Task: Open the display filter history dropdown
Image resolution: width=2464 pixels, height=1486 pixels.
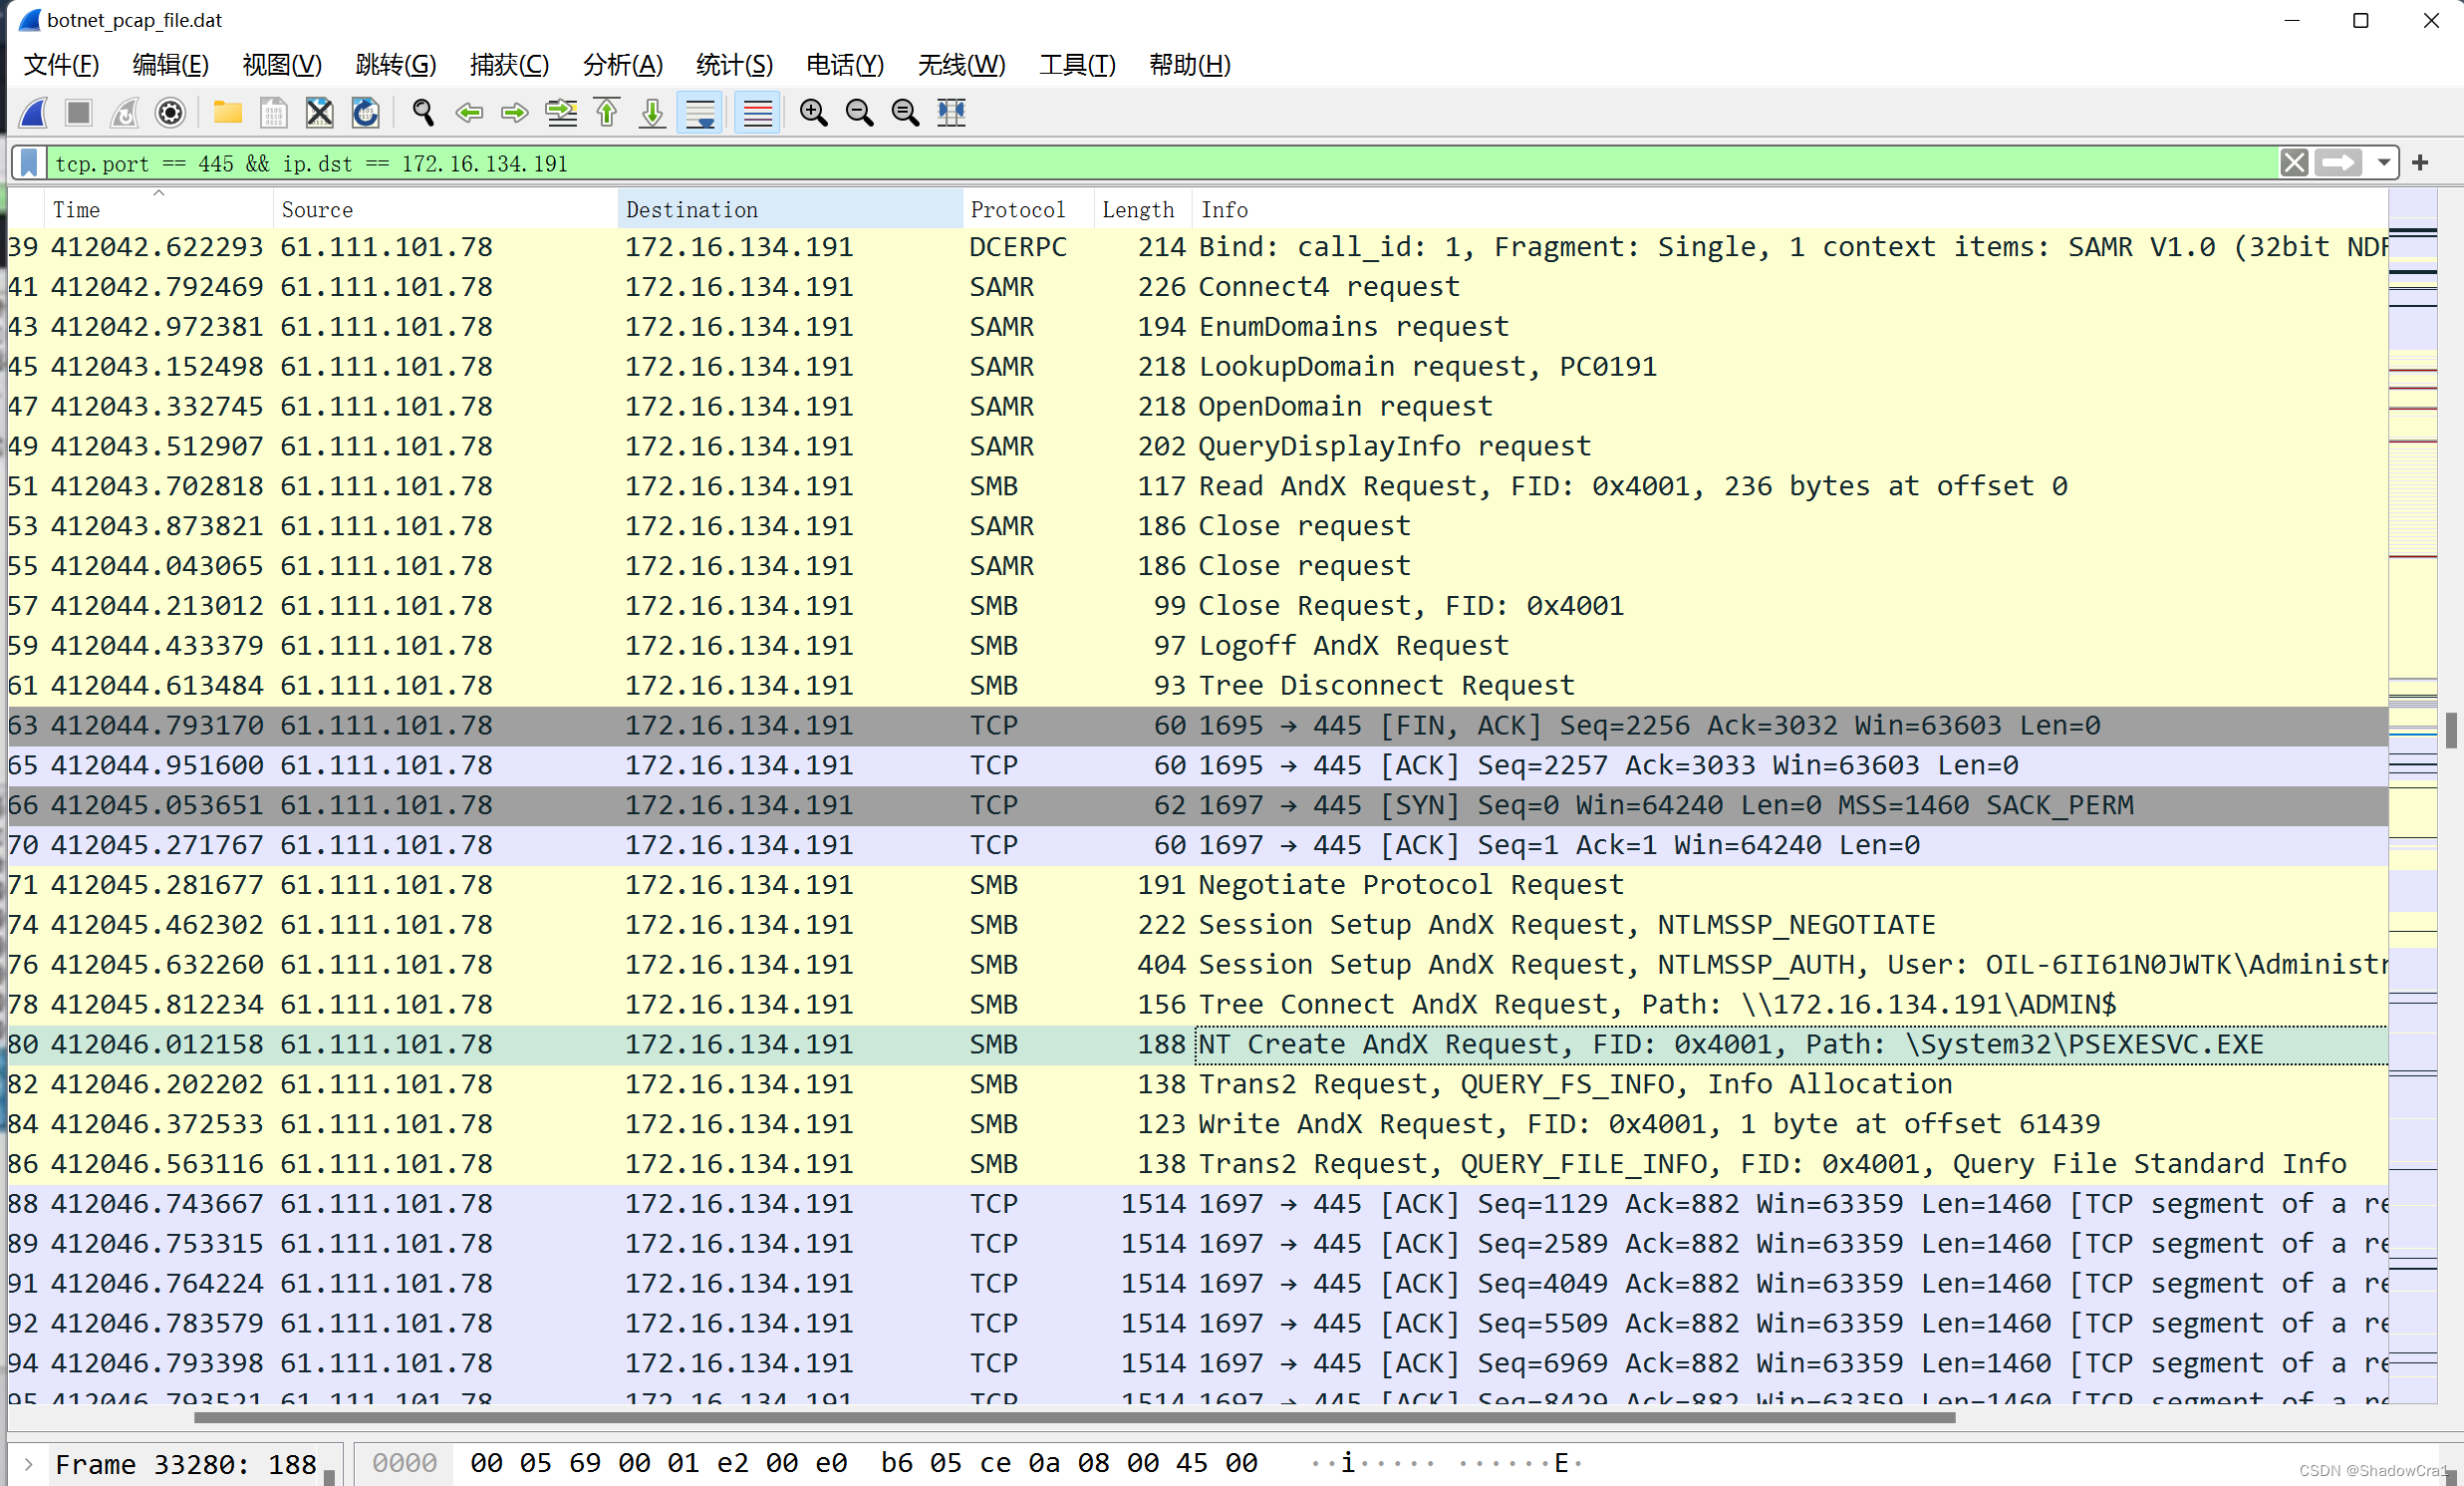Action: click(x=2384, y=163)
